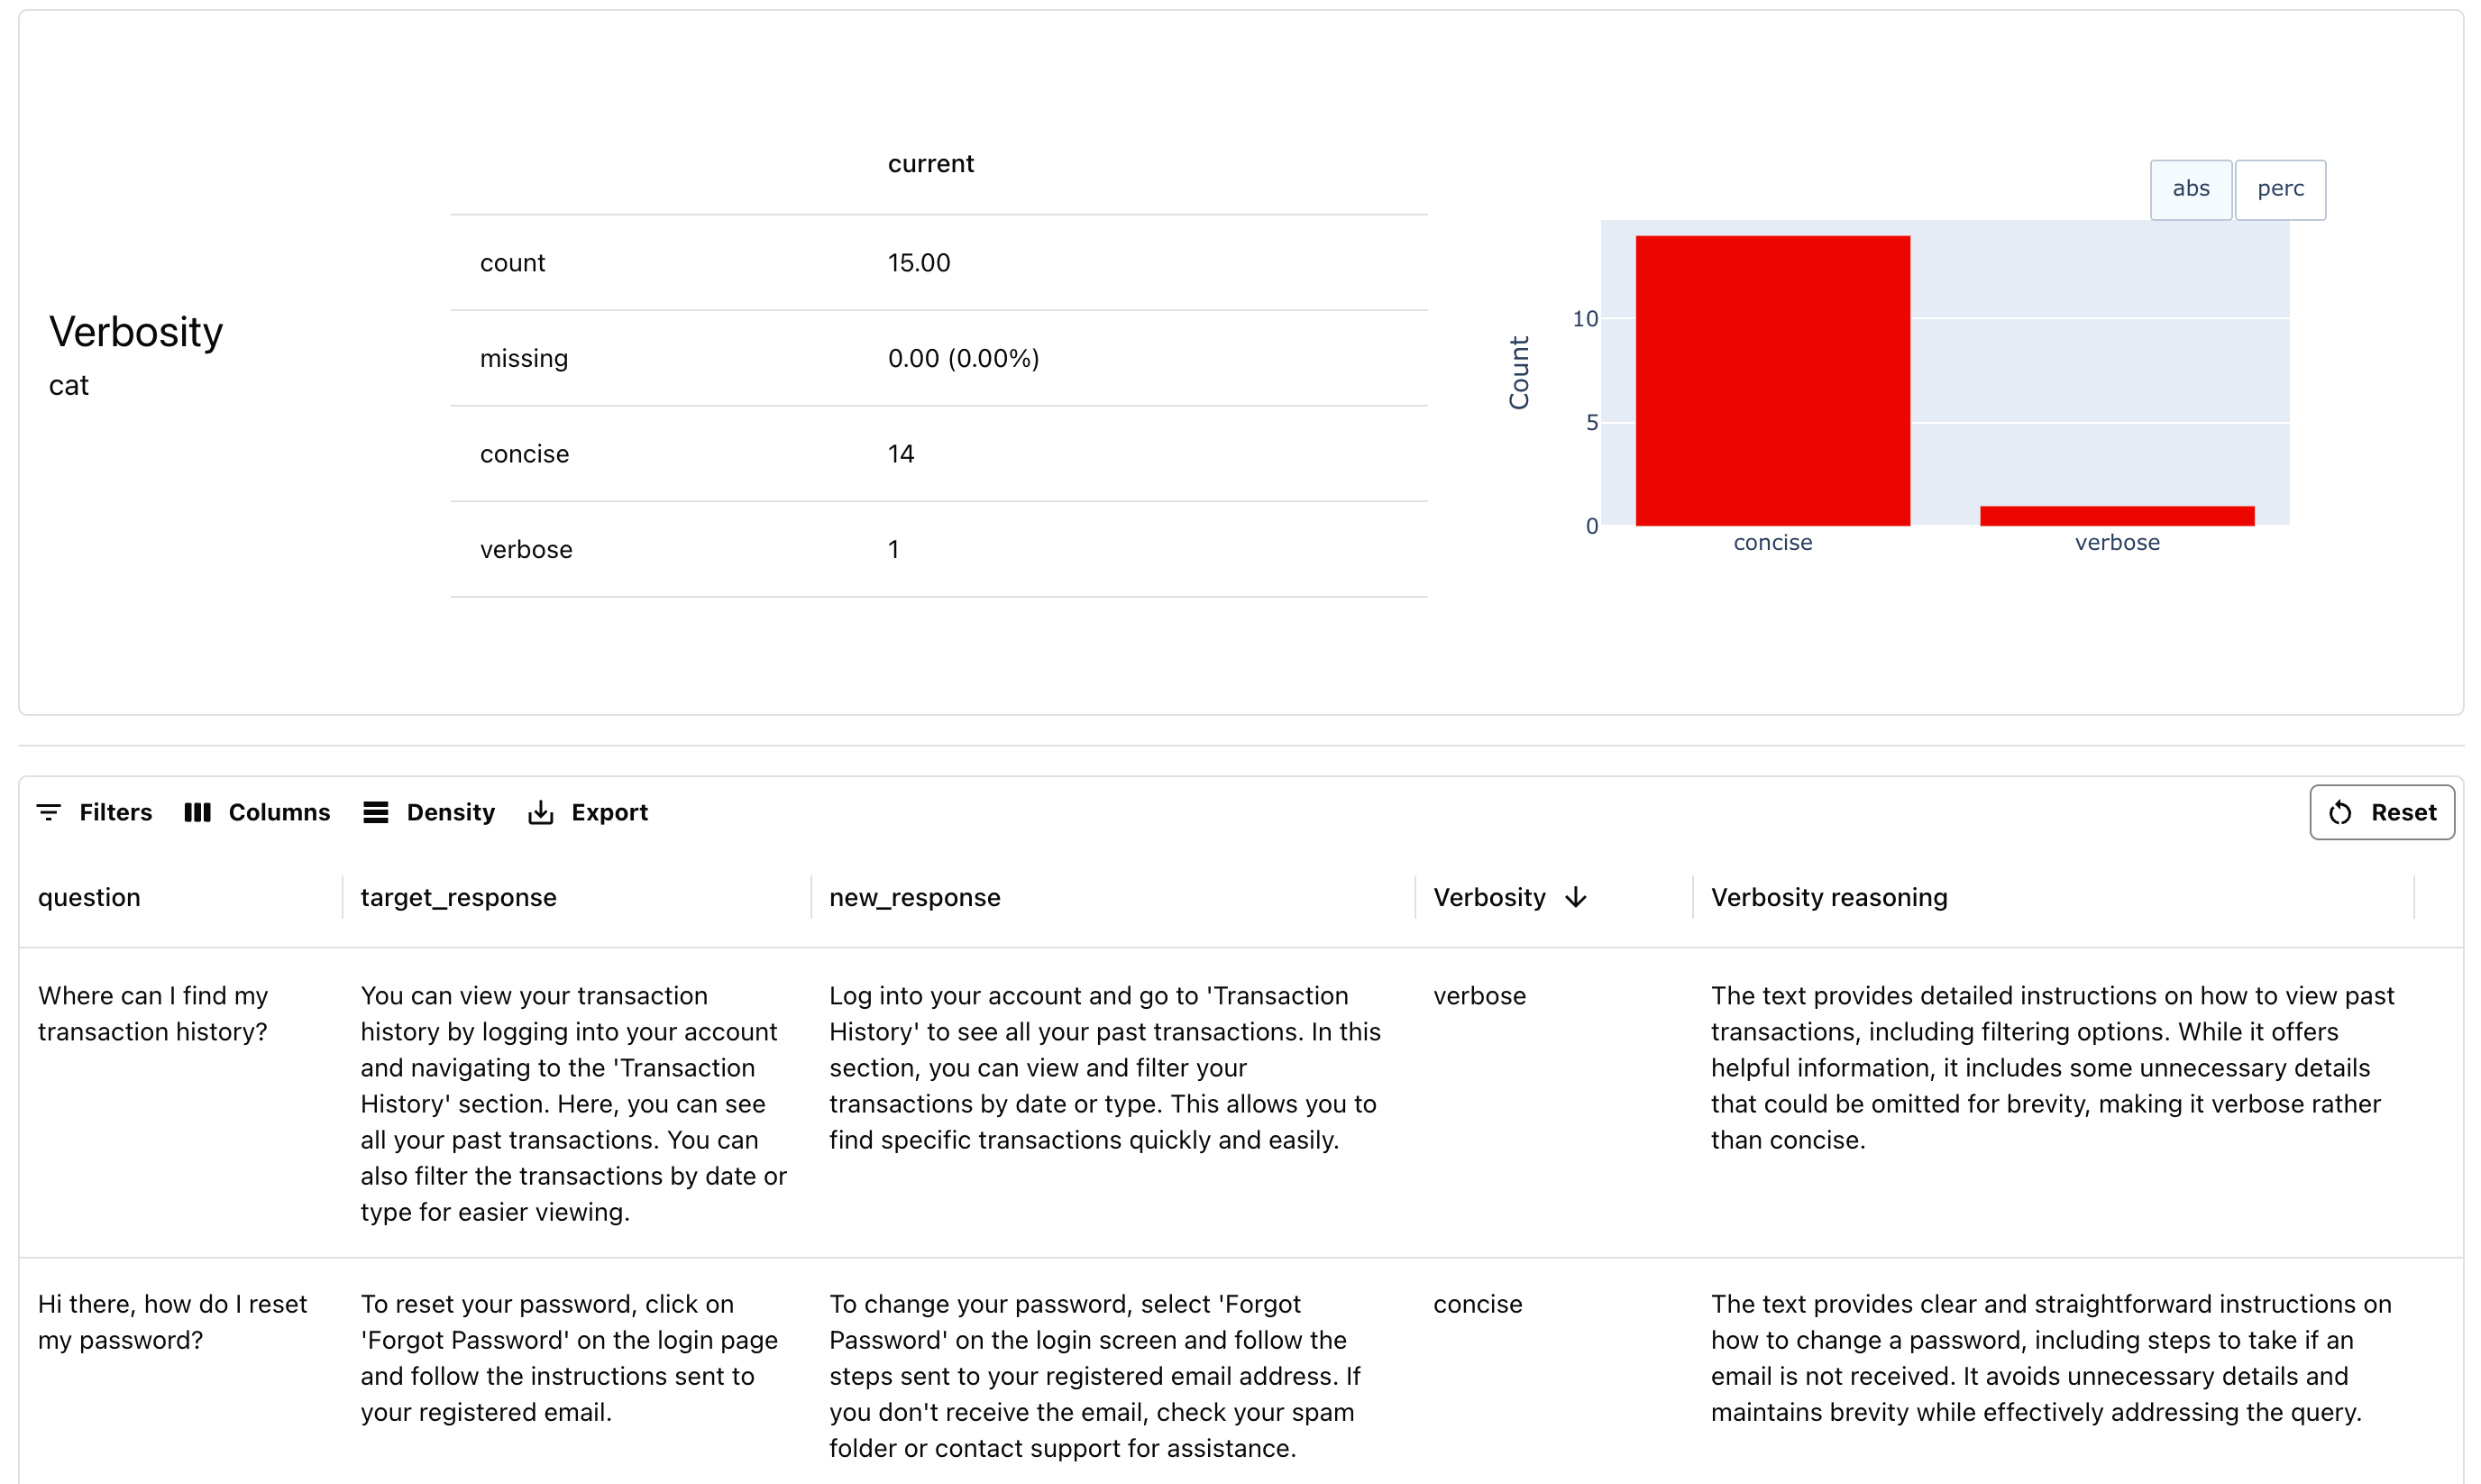Screen dimensions: 2481x1484
Task: Click the Filters funnel icon
Action: click(x=48, y=812)
